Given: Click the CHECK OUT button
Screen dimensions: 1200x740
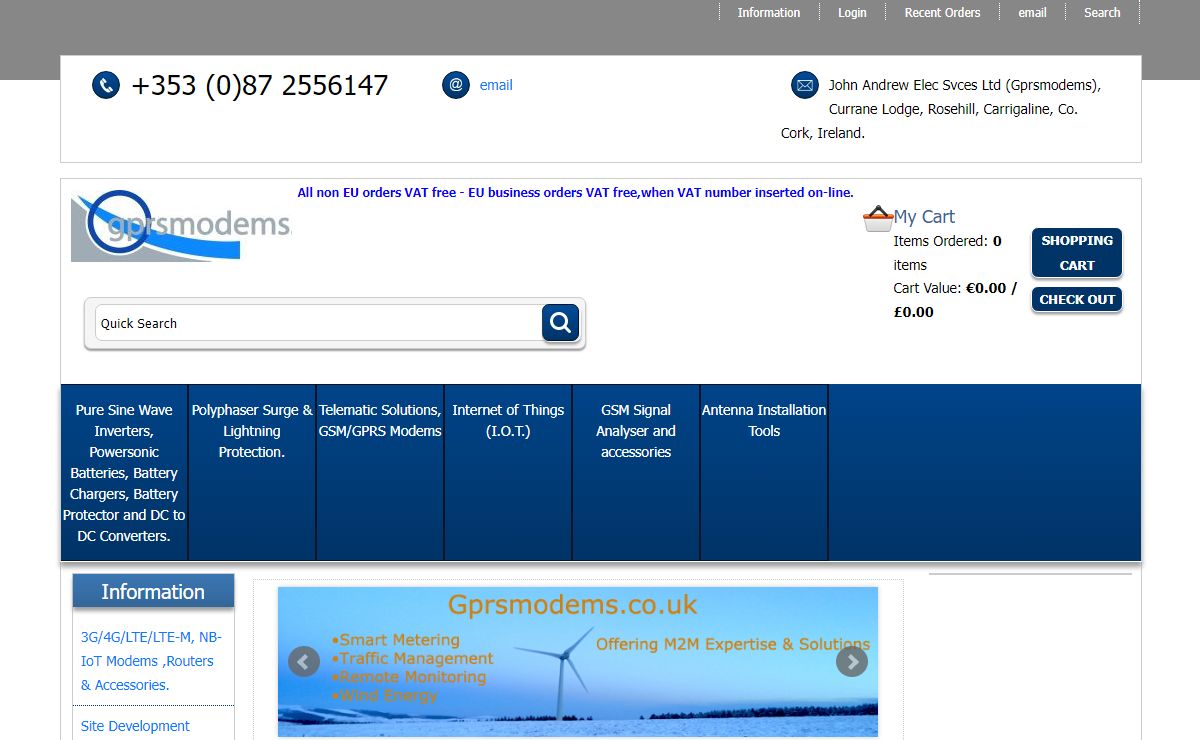Looking at the screenshot, I should tap(1077, 299).
